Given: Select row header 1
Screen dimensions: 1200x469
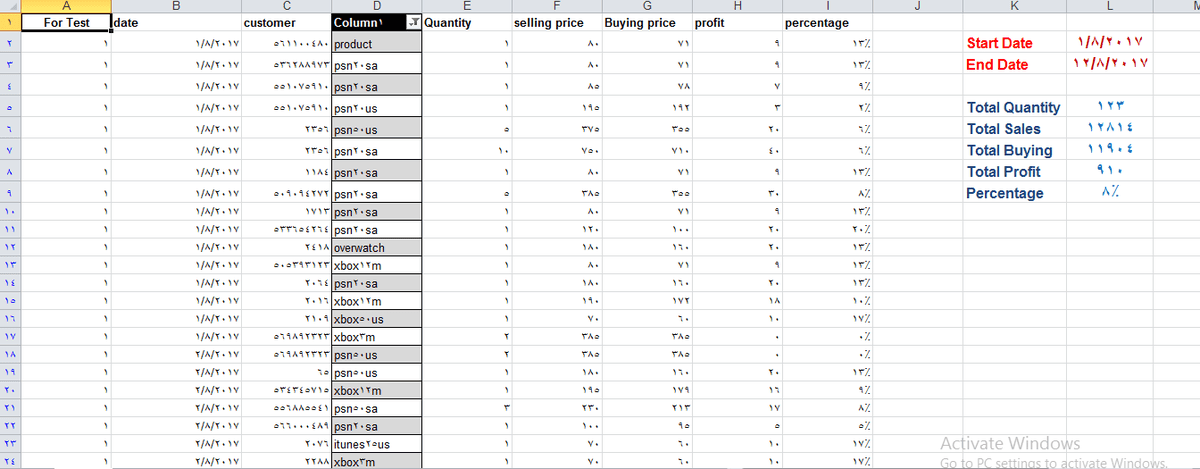Looking at the screenshot, I should 9,23.
